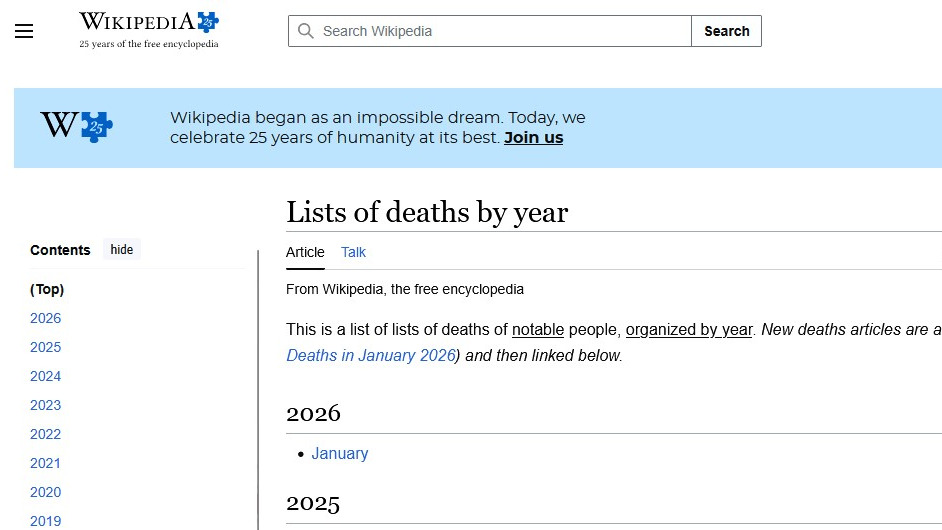Image resolution: width=942 pixels, height=530 pixels.
Task: Click the 'notable' underlined link
Action: [537, 330]
